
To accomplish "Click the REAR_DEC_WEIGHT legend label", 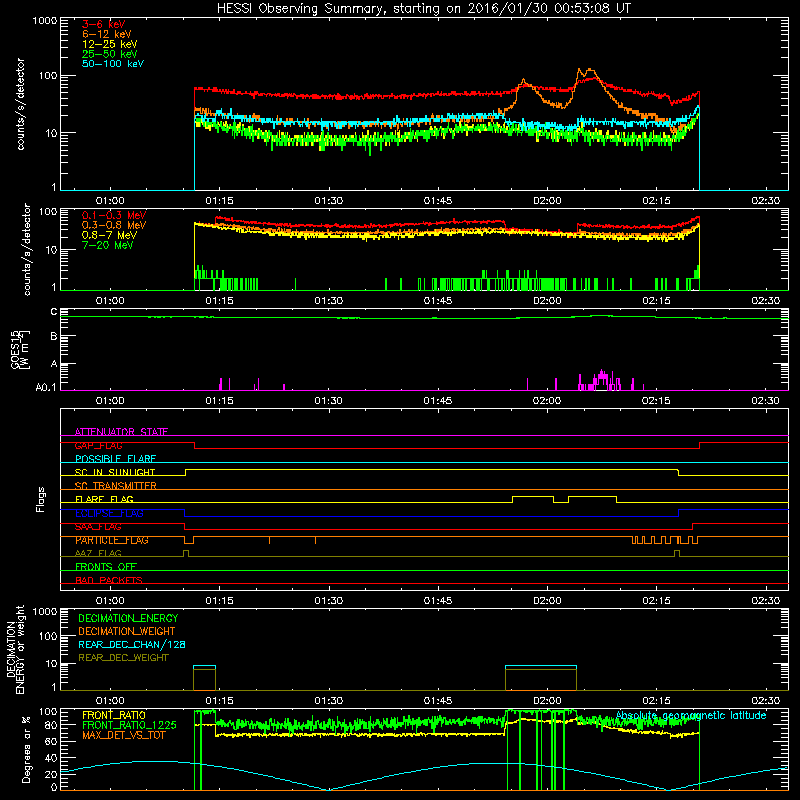I will [123, 658].
